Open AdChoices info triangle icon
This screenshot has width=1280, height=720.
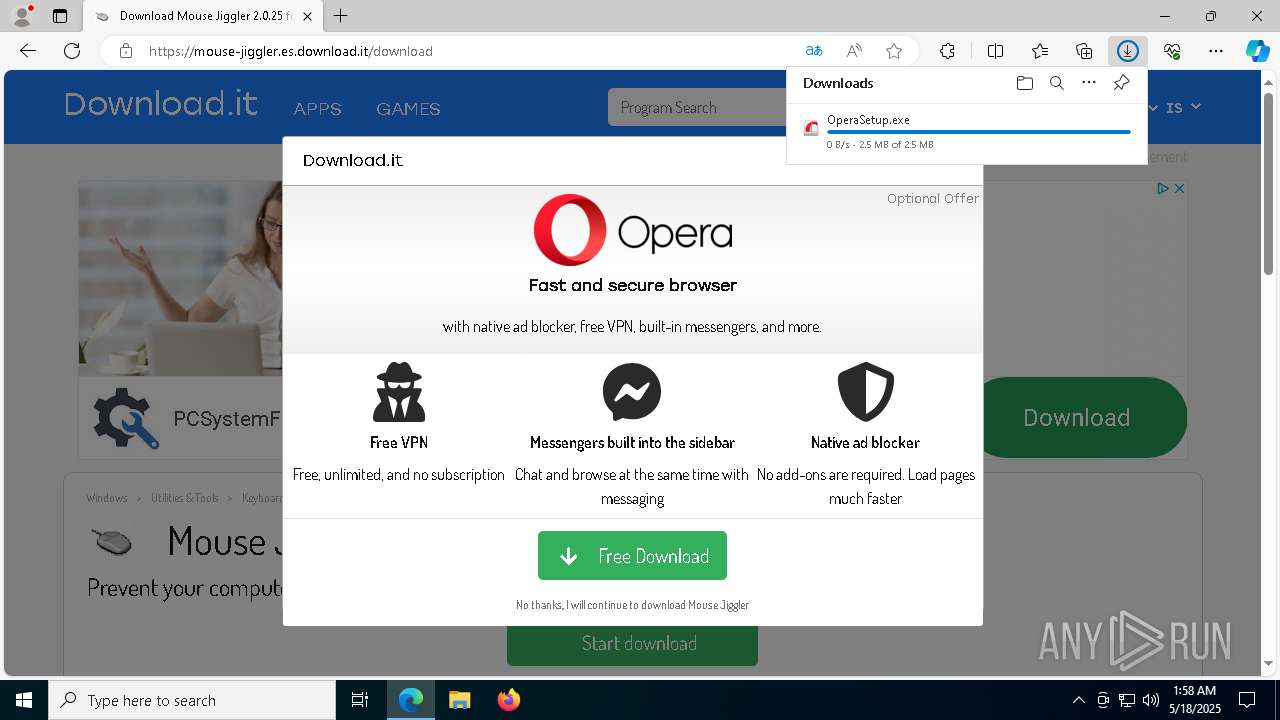1163,188
